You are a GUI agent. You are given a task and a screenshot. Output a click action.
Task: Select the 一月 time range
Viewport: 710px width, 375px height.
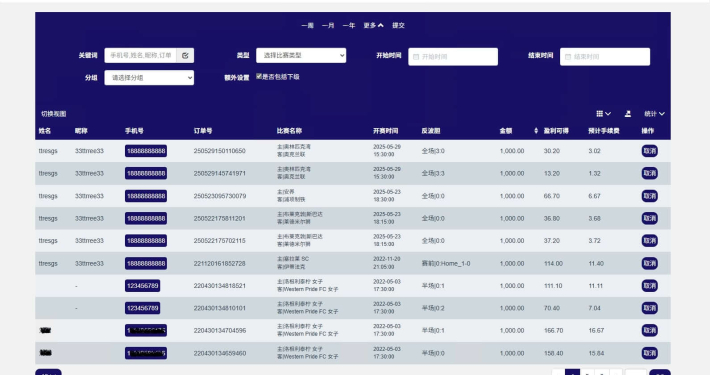(x=328, y=25)
